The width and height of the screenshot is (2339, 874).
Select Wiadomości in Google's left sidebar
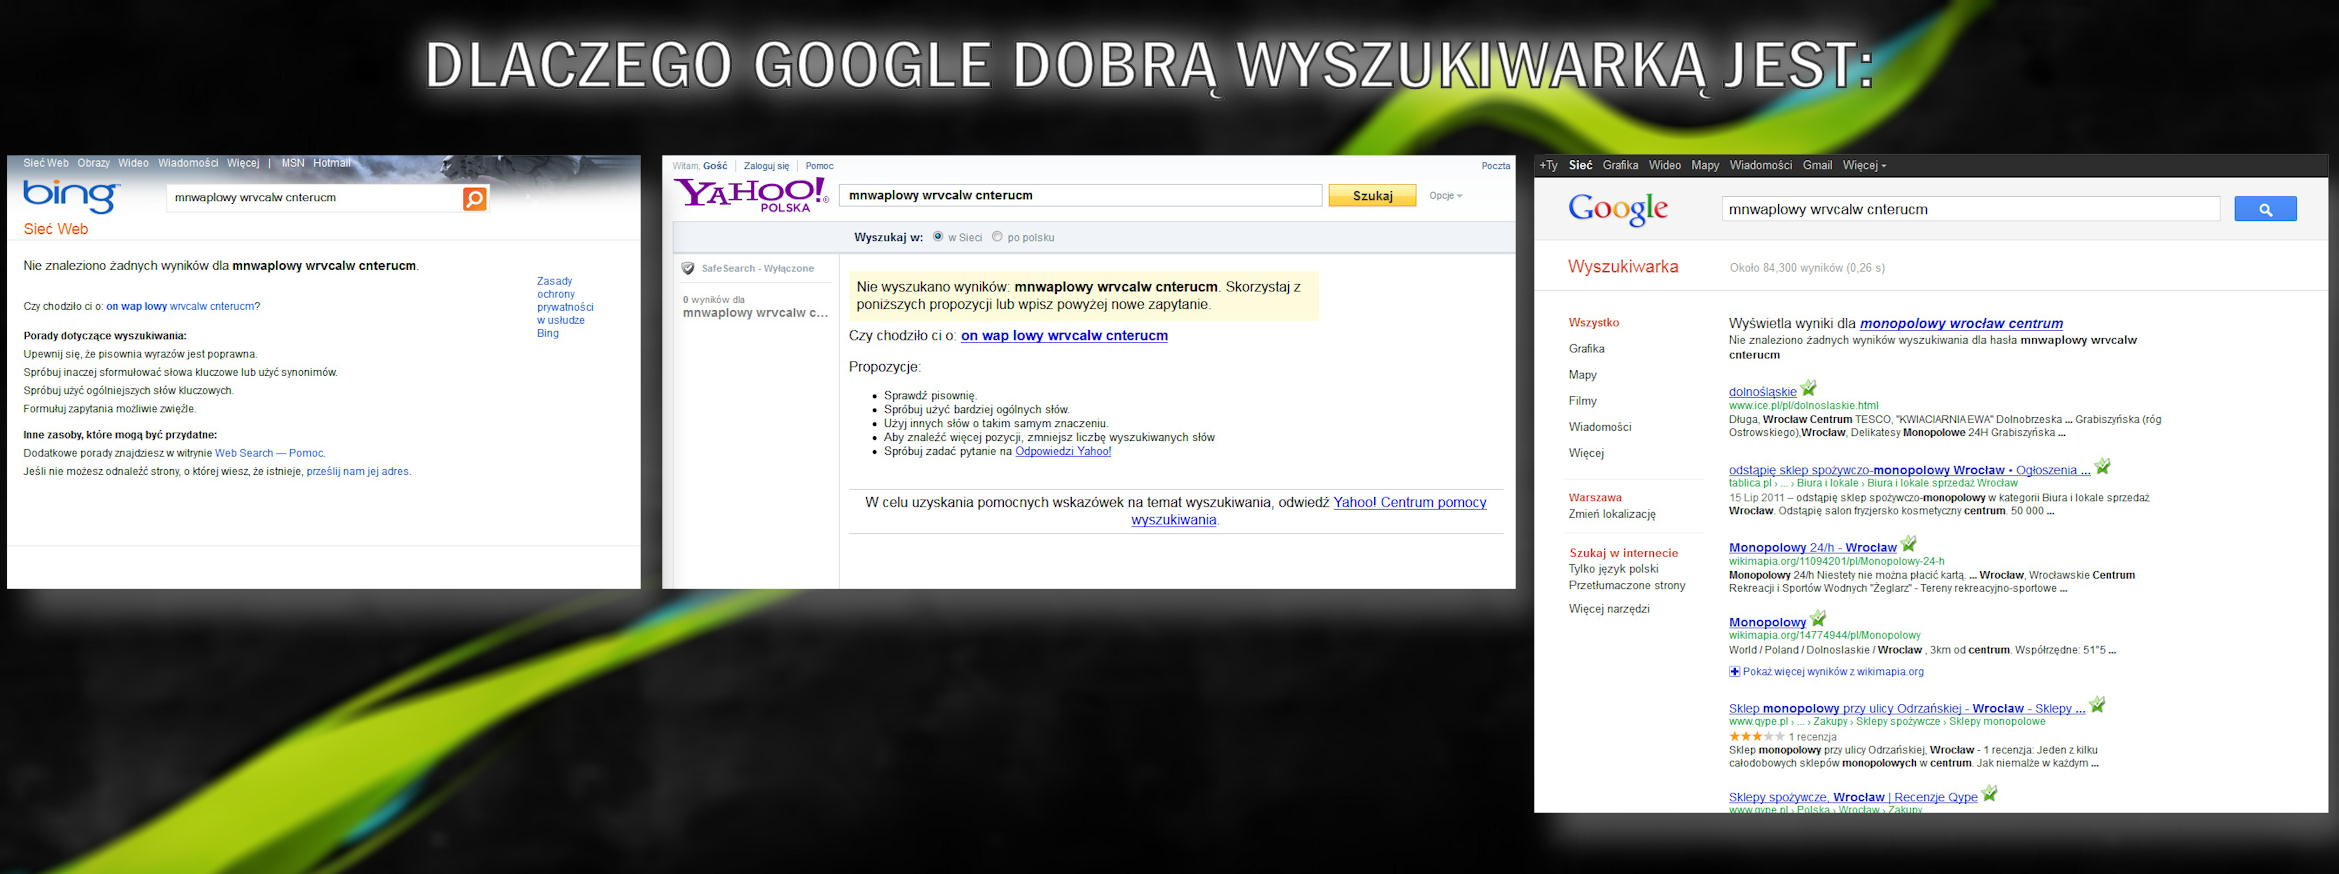(1600, 427)
